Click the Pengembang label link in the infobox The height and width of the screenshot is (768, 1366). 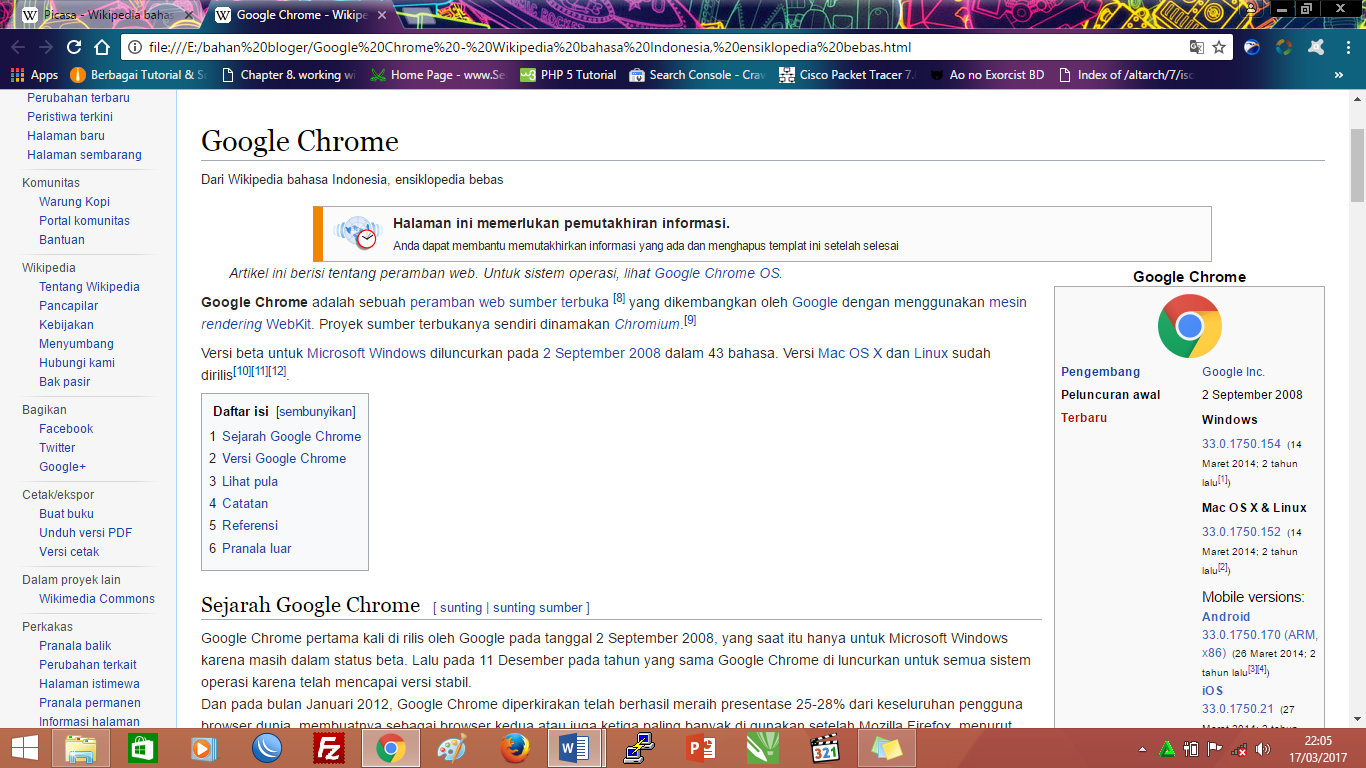1100,372
